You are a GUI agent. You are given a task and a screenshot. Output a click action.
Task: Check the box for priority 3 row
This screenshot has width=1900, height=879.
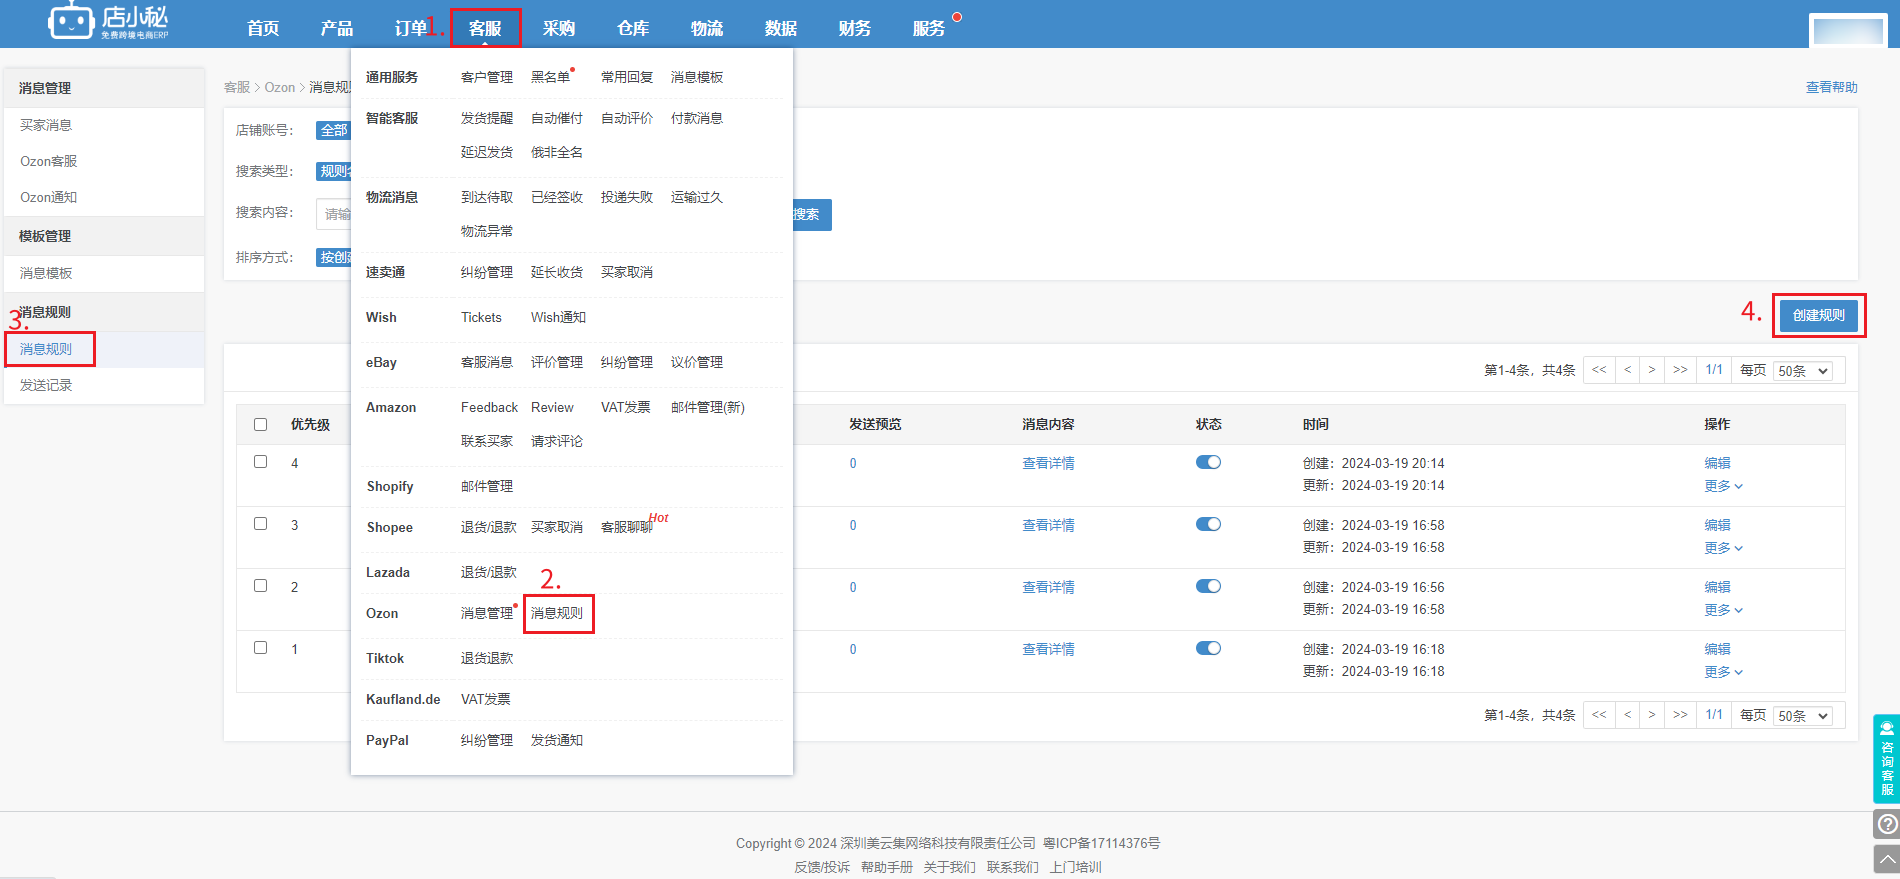pos(260,524)
